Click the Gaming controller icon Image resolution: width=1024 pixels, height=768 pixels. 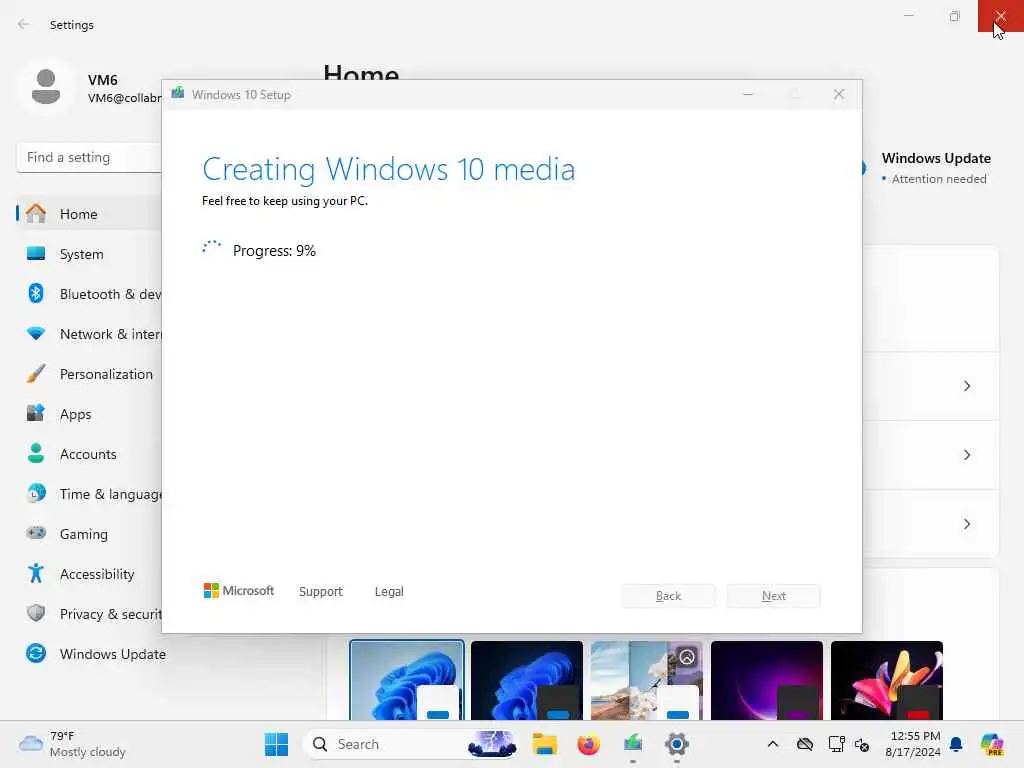point(36,533)
